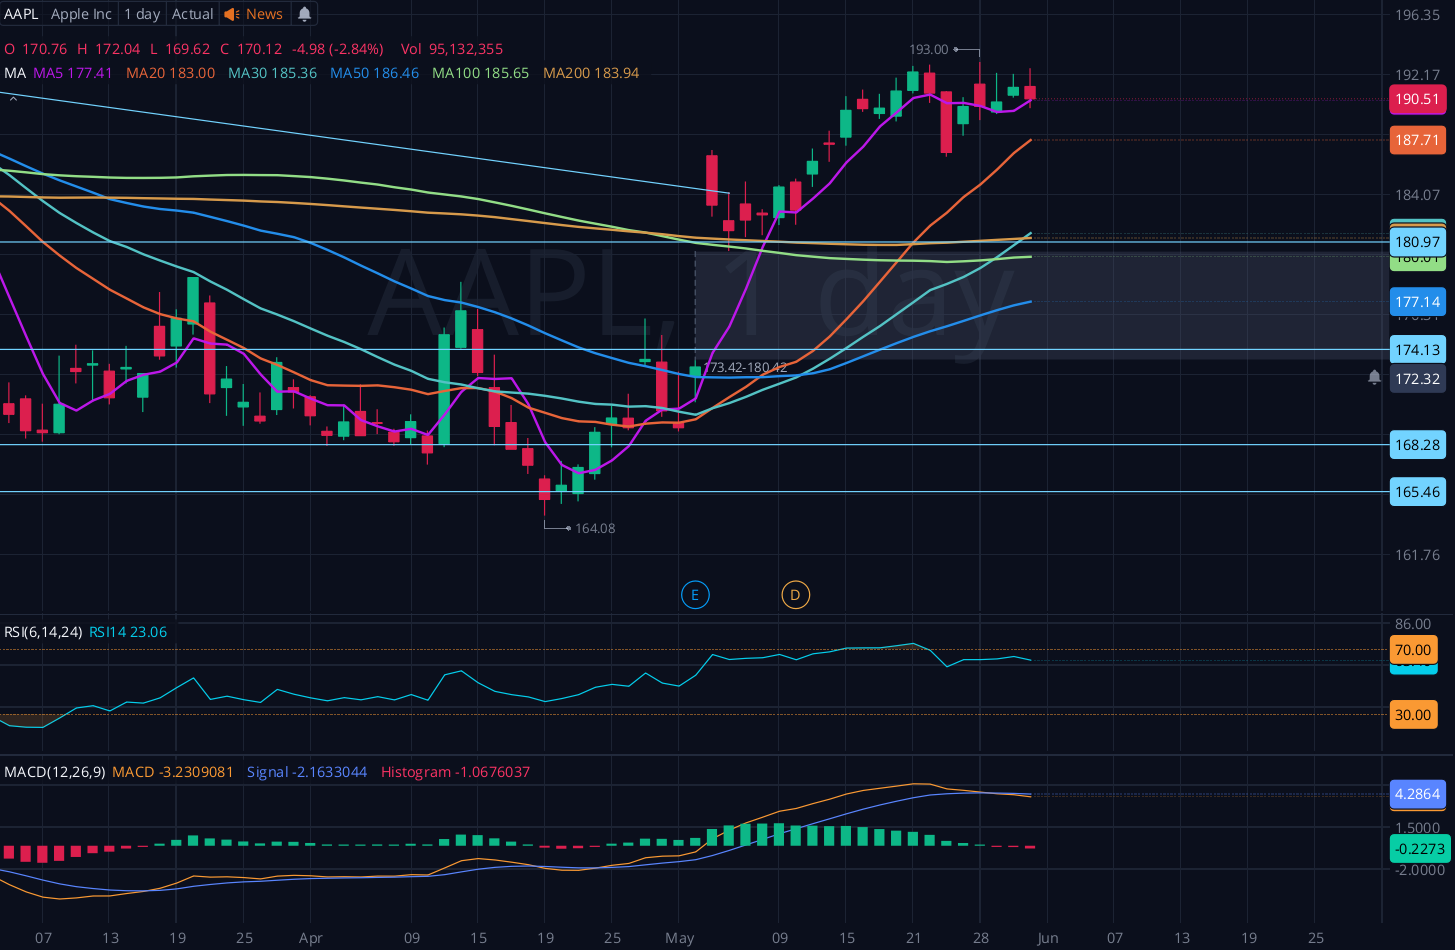Click the MA indicator label
The width and height of the screenshot is (1455, 950).
[x=14, y=73]
